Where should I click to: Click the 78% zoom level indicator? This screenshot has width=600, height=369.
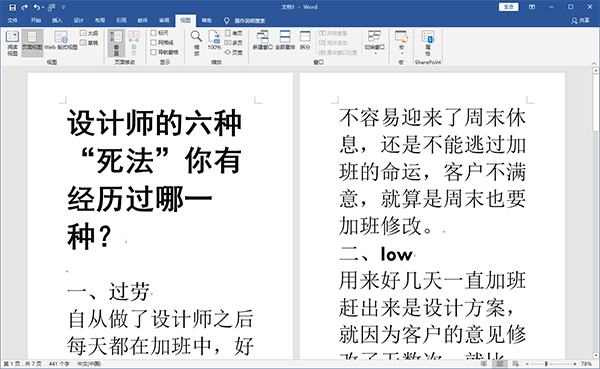tap(586, 364)
